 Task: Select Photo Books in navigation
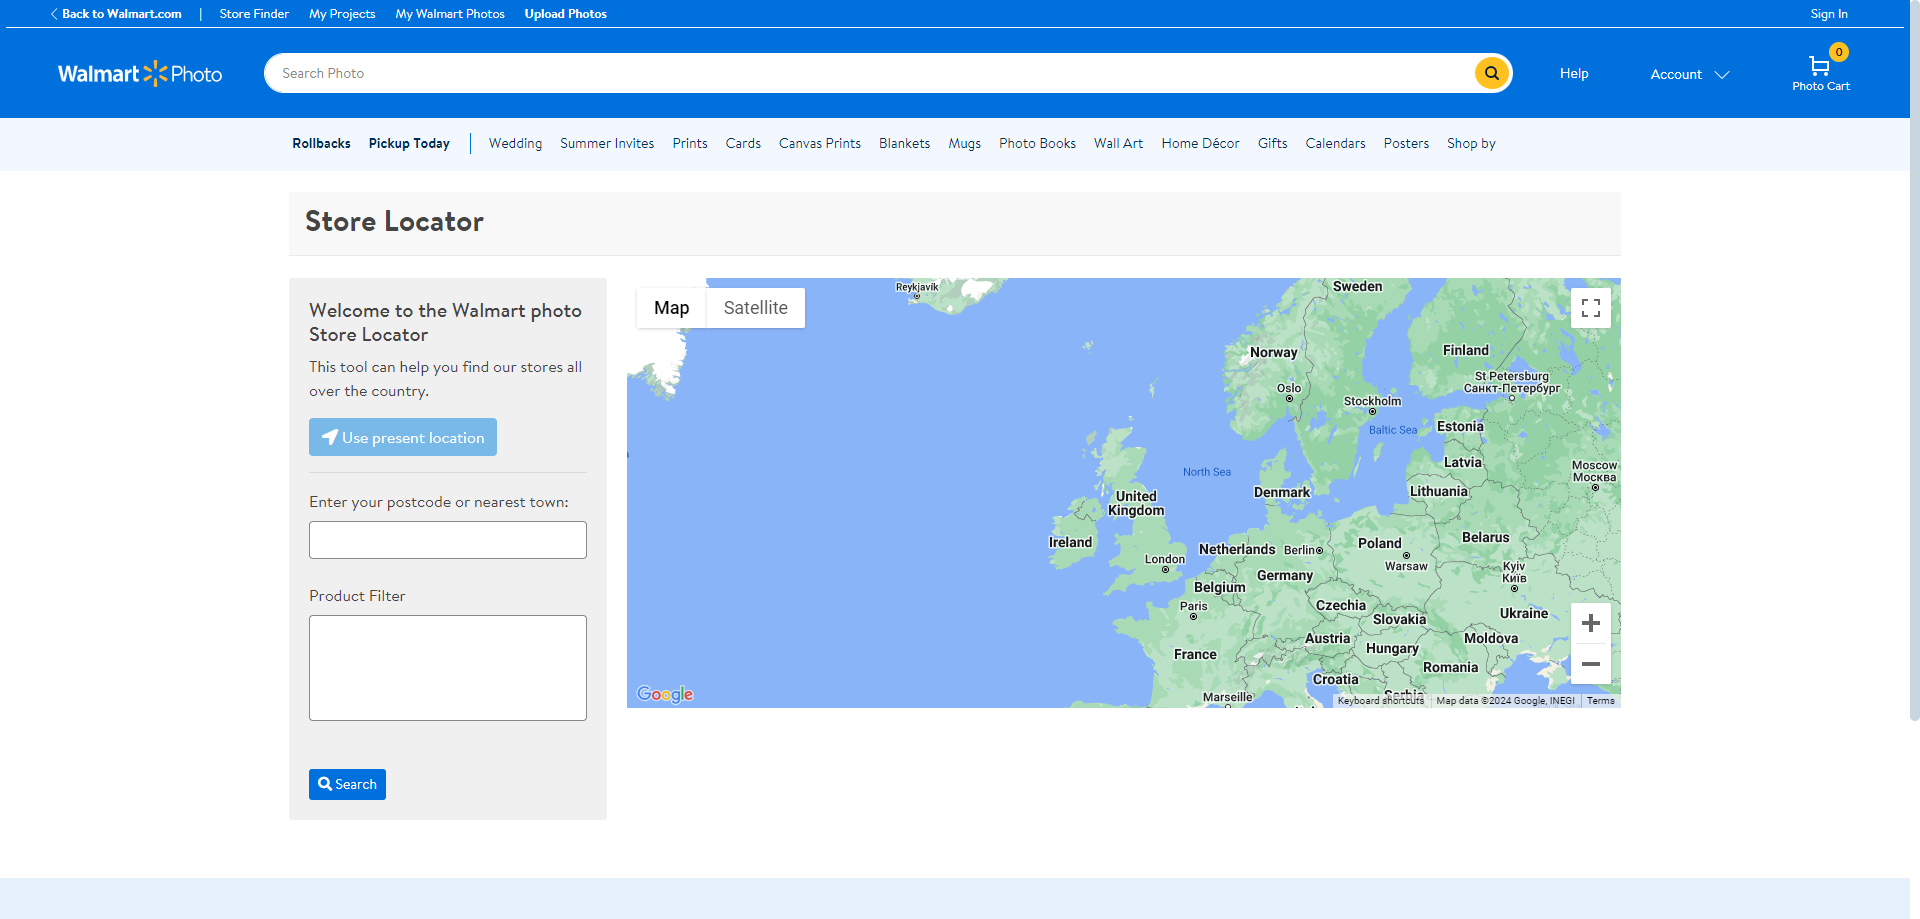(x=1037, y=144)
